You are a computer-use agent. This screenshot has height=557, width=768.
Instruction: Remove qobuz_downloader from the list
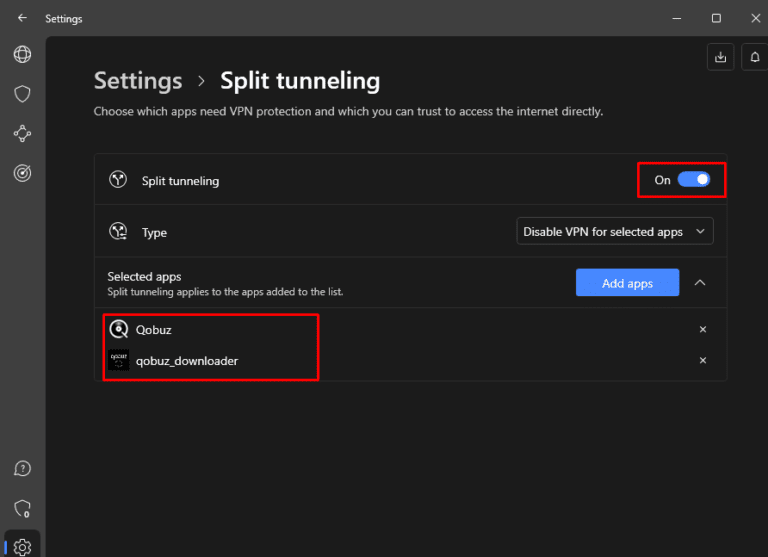702,360
